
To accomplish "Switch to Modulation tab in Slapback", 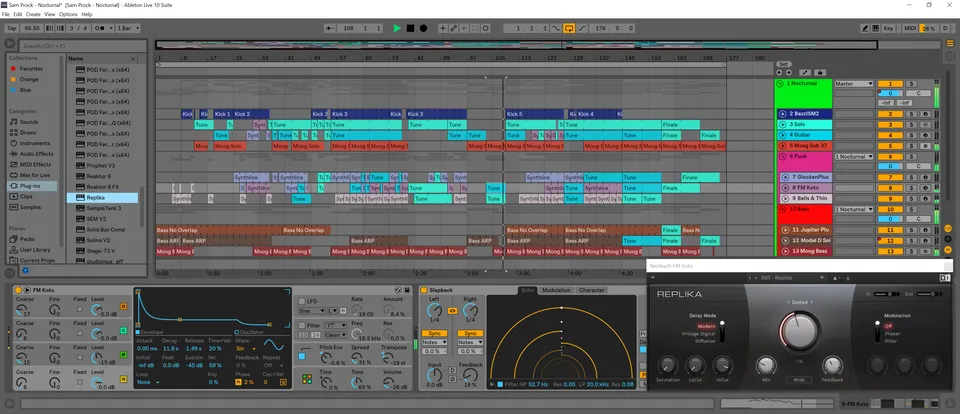I will [556, 290].
